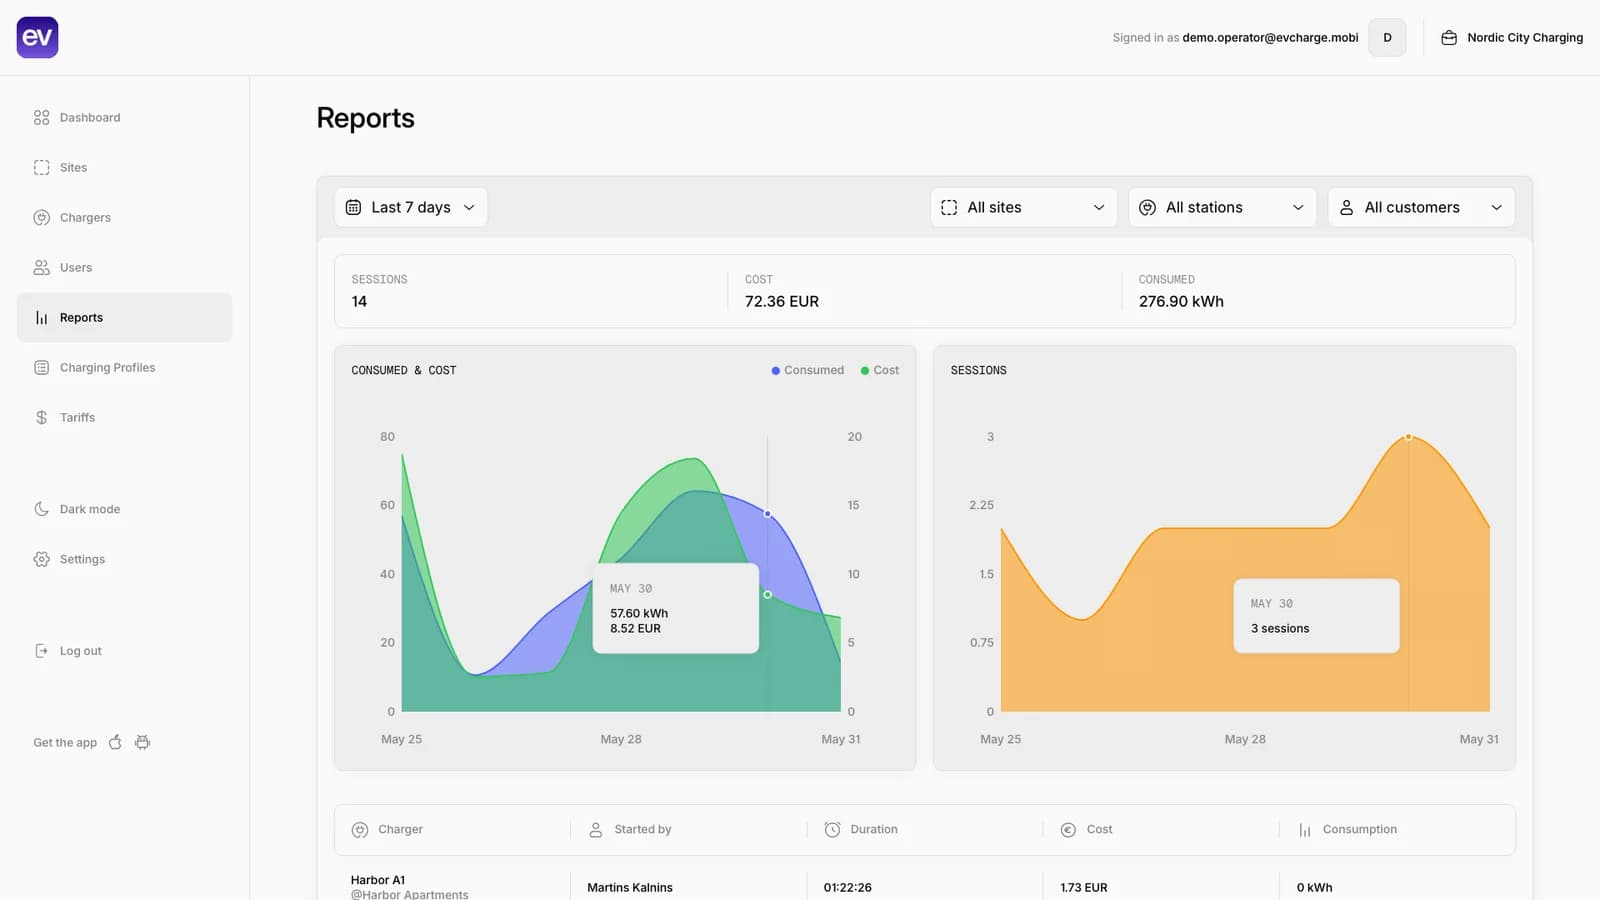Click the Get the app text
Viewport: 1600px width, 900px height.
click(x=65, y=742)
